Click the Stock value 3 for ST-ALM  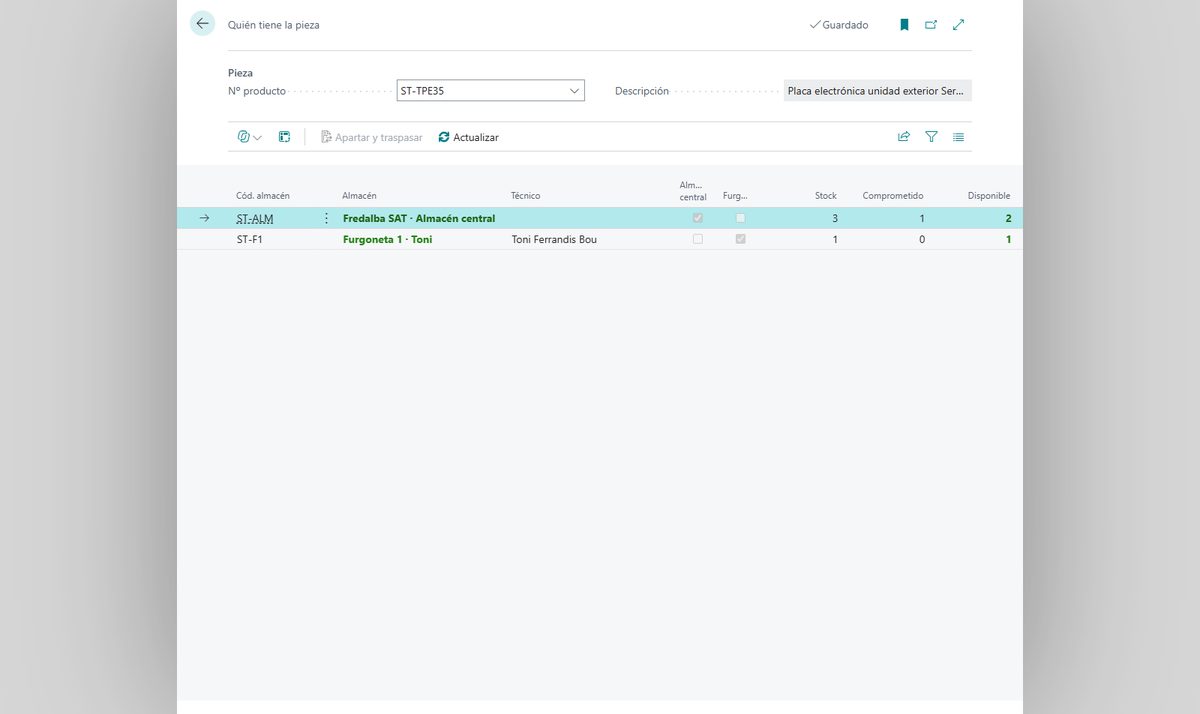coord(835,218)
